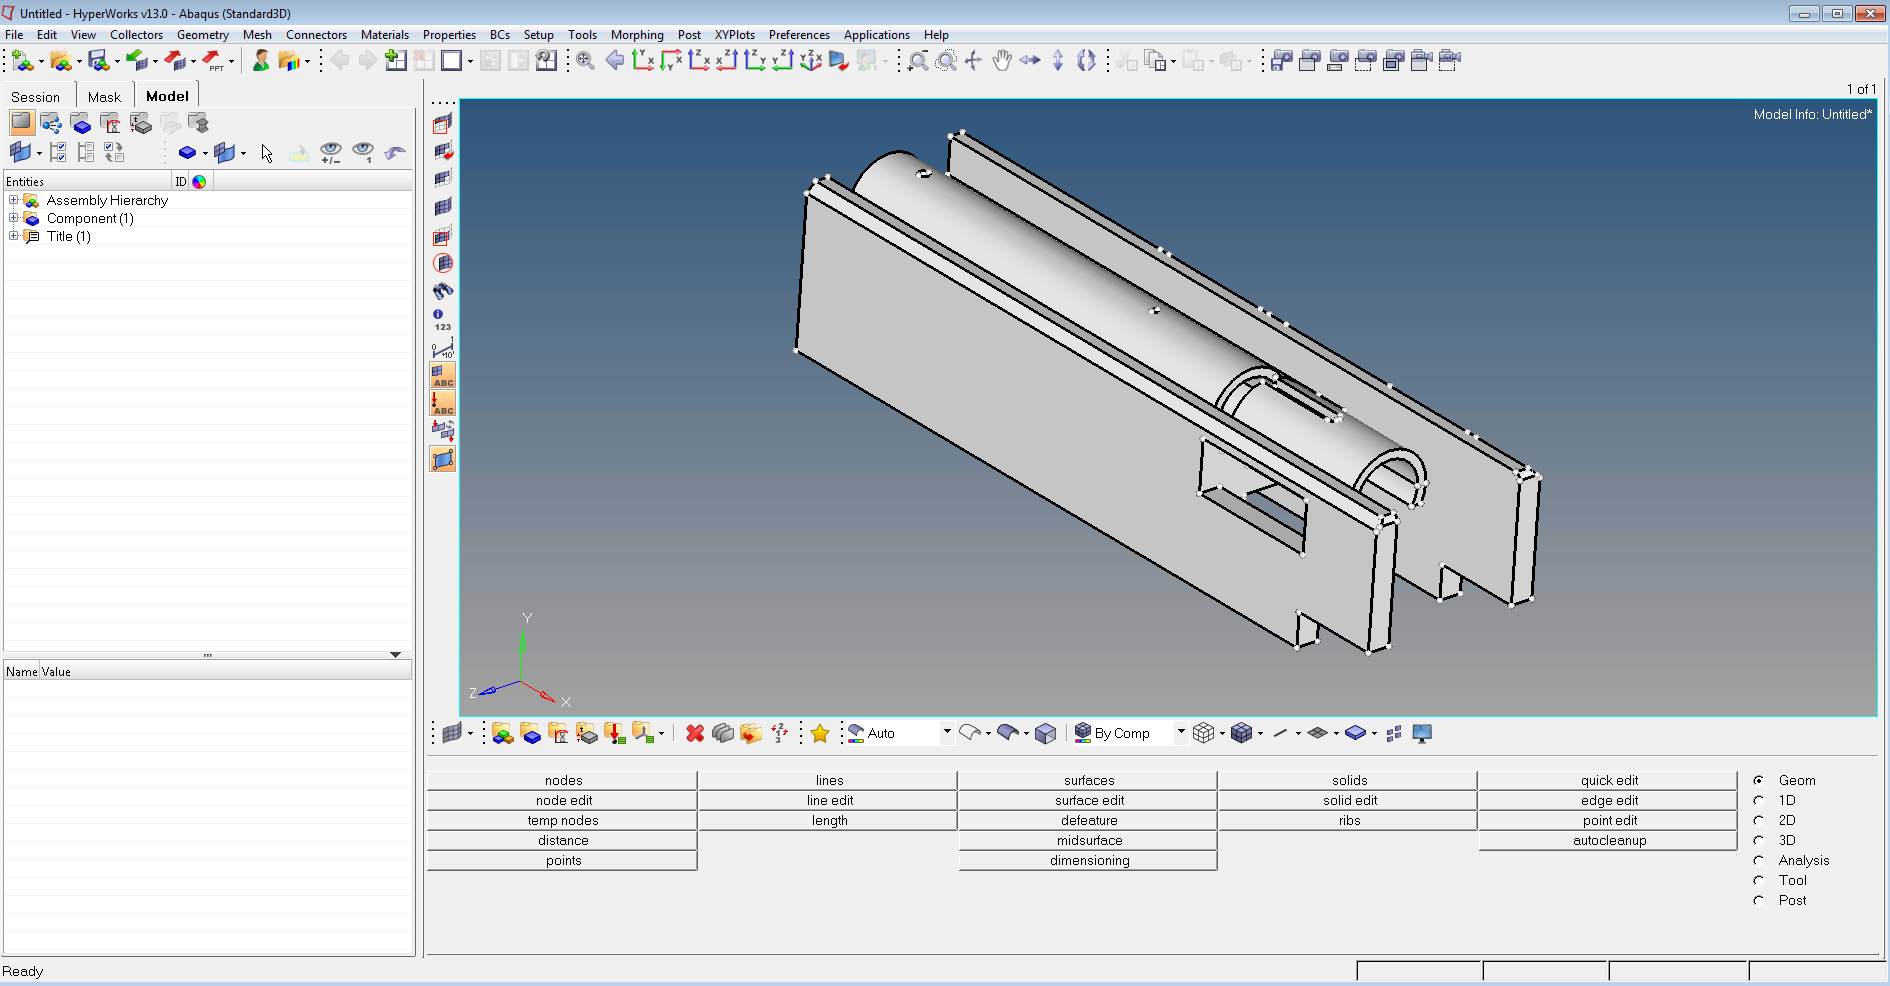Click the numbers 123 icon in side toolbar
The height and width of the screenshot is (986, 1890).
pyautogui.click(x=442, y=320)
